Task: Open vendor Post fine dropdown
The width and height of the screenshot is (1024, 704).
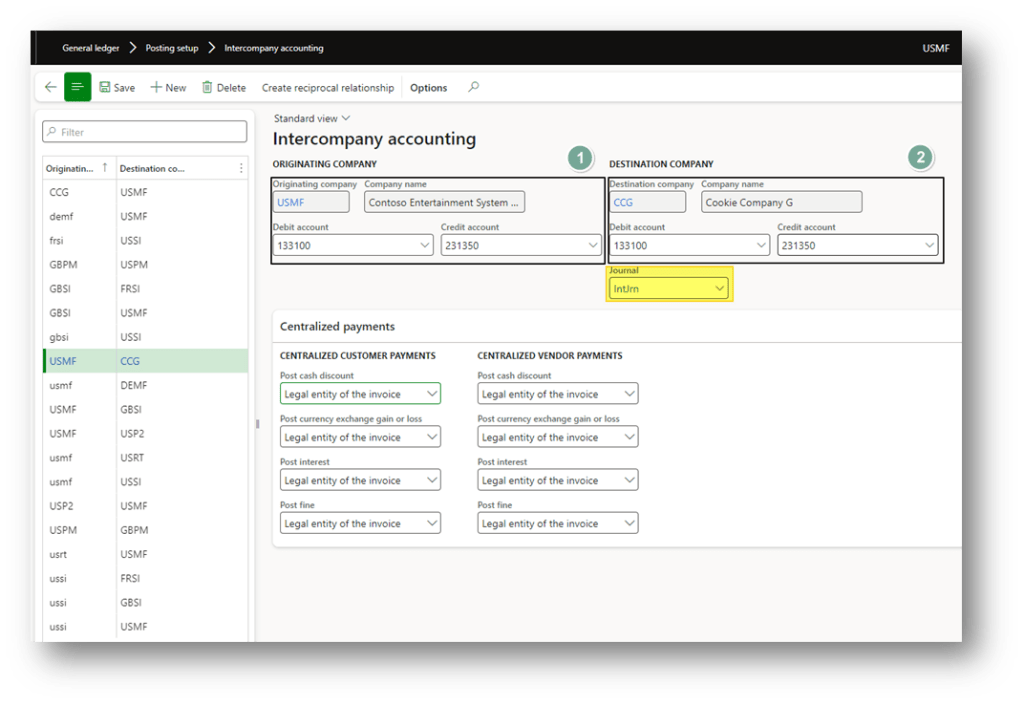Action: (x=629, y=523)
